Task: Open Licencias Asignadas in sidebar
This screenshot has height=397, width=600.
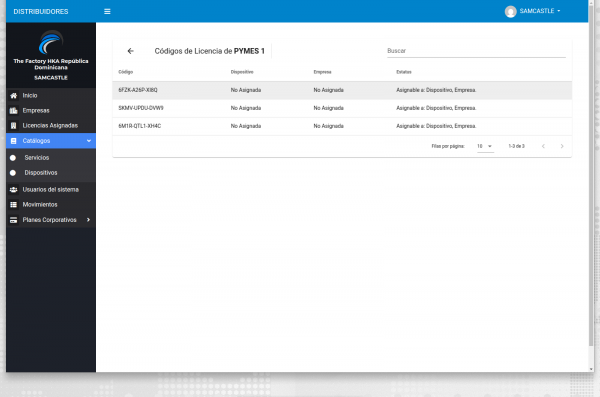Action: pyautogui.click(x=51, y=126)
